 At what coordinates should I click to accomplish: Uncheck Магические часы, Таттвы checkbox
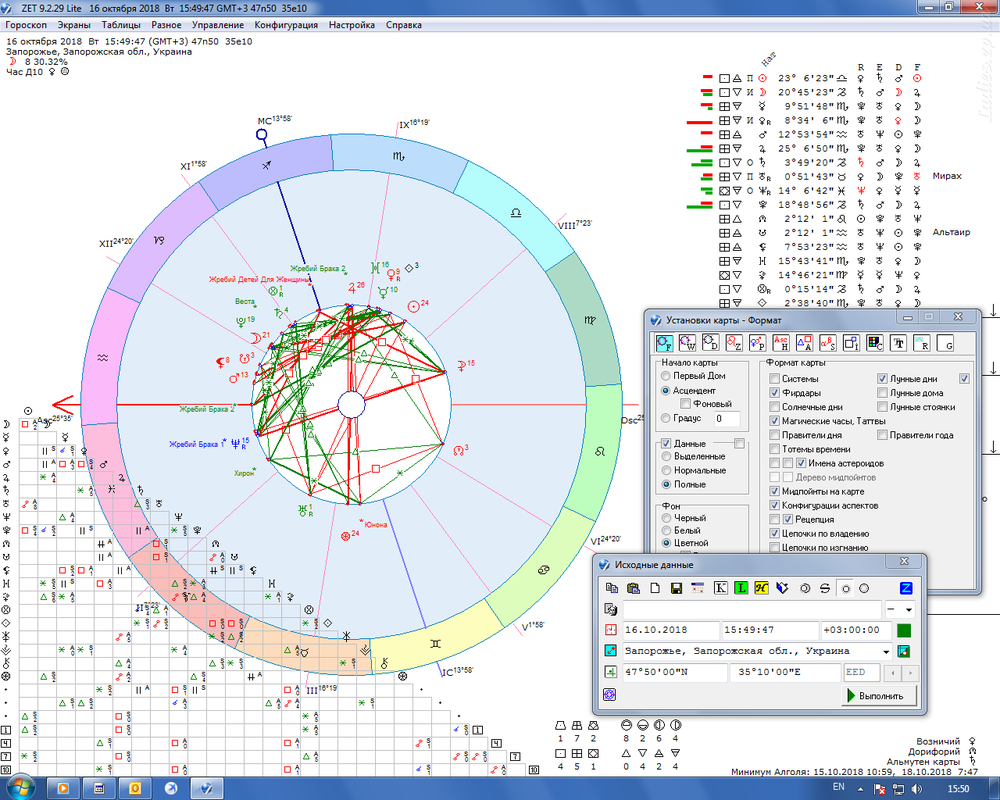pyautogui.click(x=774, y=421)
